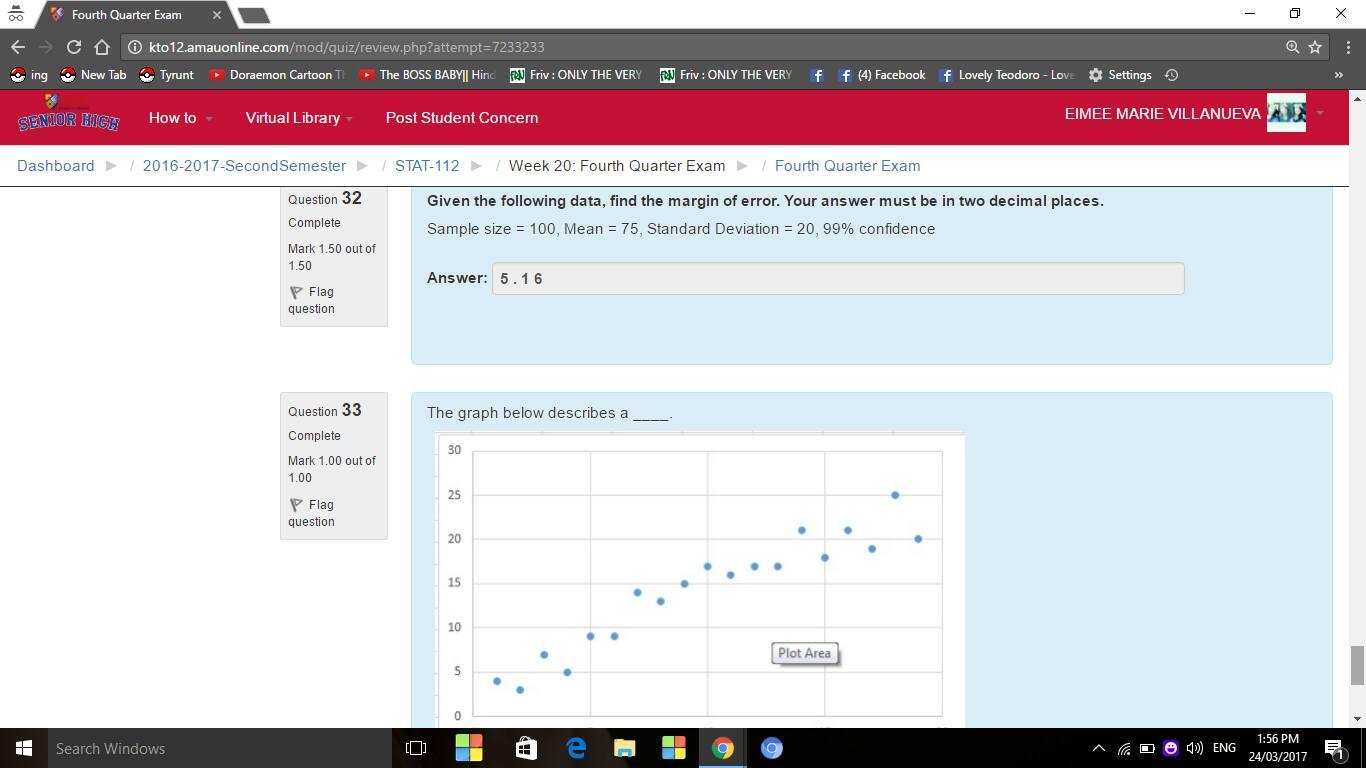The height and width of the screenshot is (768, 1366).
Task: Open the Lovely Teodoro Facebook bookmark
Action: [x=1006, y=75]
